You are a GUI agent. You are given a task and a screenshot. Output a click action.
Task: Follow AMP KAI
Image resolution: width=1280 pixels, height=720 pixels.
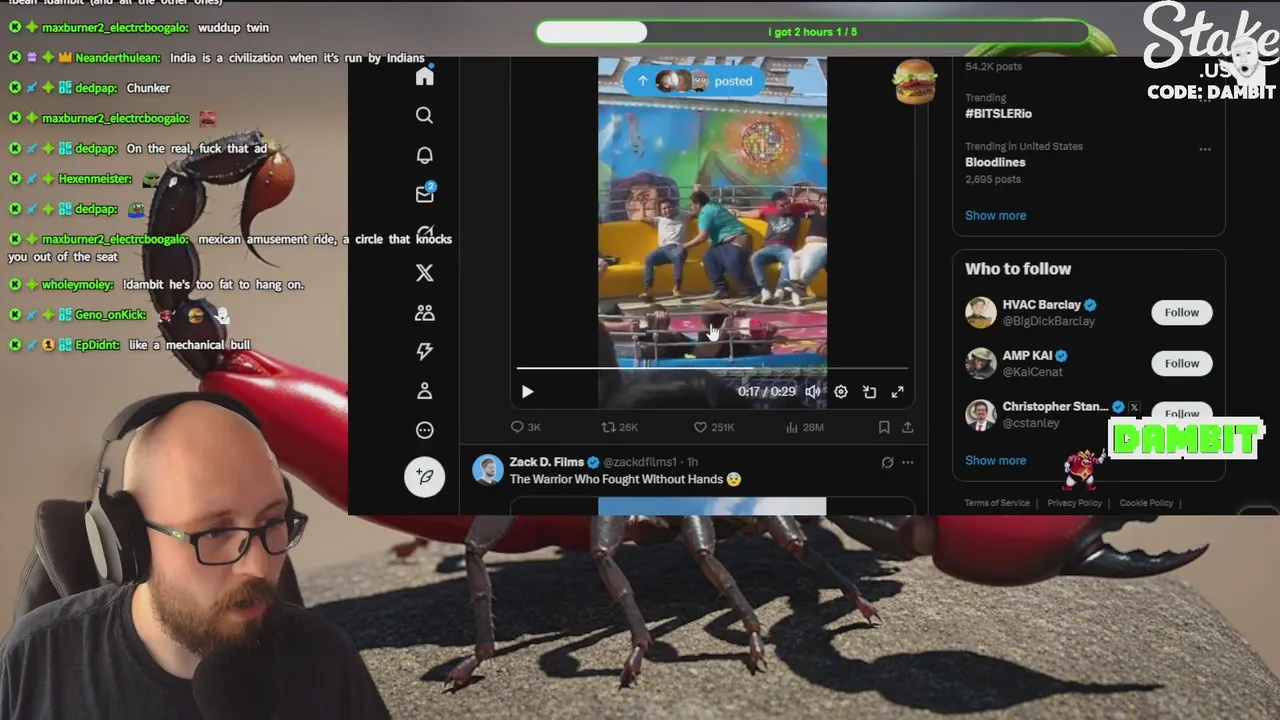tap(1181, 363)
